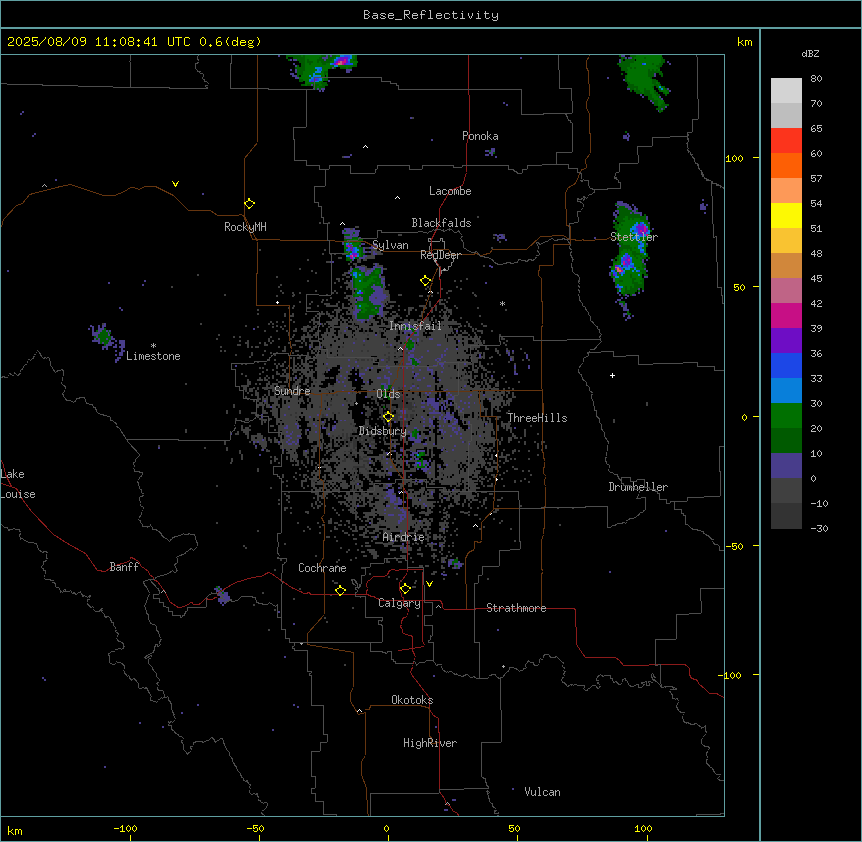Screen dimensions: 862x842
Task: Click the Stettler city label
Action: (634, 237)
